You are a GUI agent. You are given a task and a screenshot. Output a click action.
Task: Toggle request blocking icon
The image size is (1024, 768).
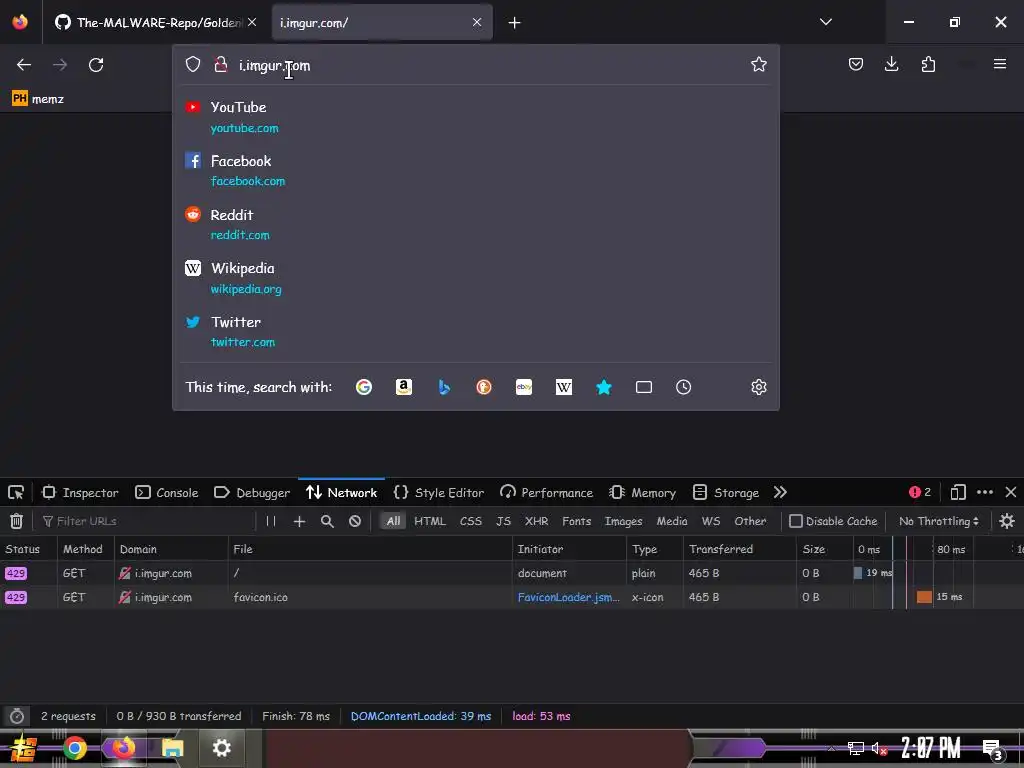click(355, 521)
